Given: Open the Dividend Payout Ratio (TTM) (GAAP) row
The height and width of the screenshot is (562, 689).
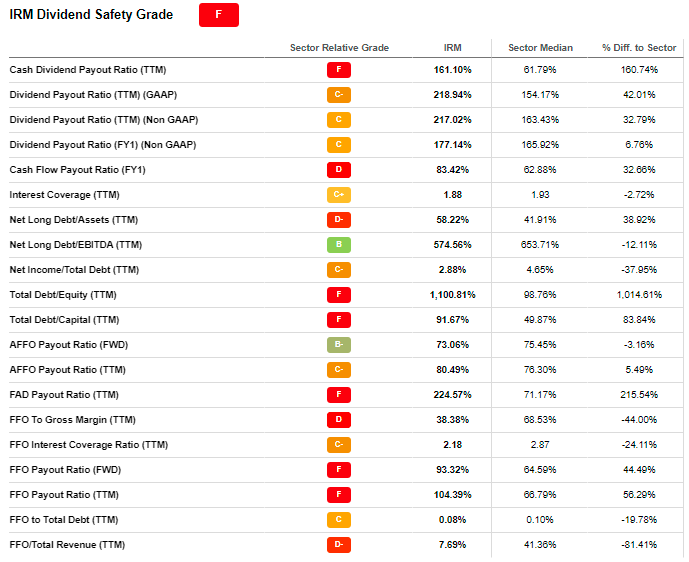Looking at the screenshot, I should (x=346, y=95).
